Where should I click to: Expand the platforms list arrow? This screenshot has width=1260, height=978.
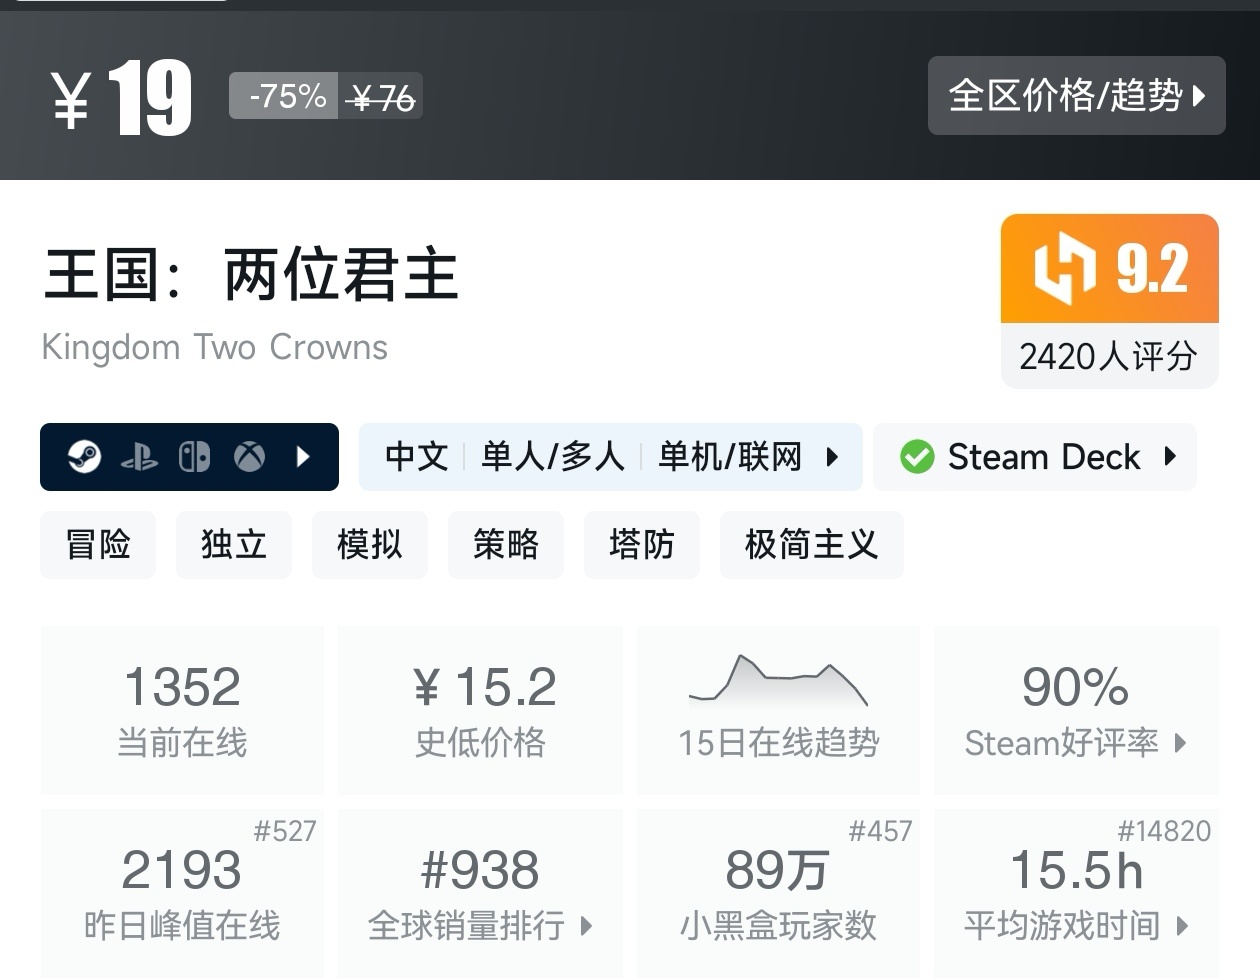[x=304, y=457]
